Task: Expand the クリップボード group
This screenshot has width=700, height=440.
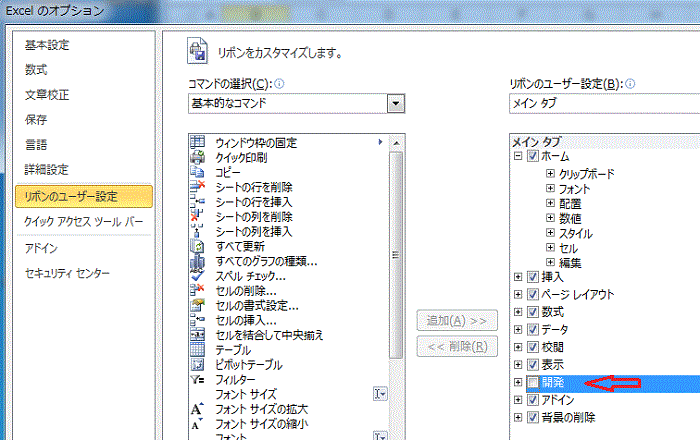Action: tap(550, 173)
